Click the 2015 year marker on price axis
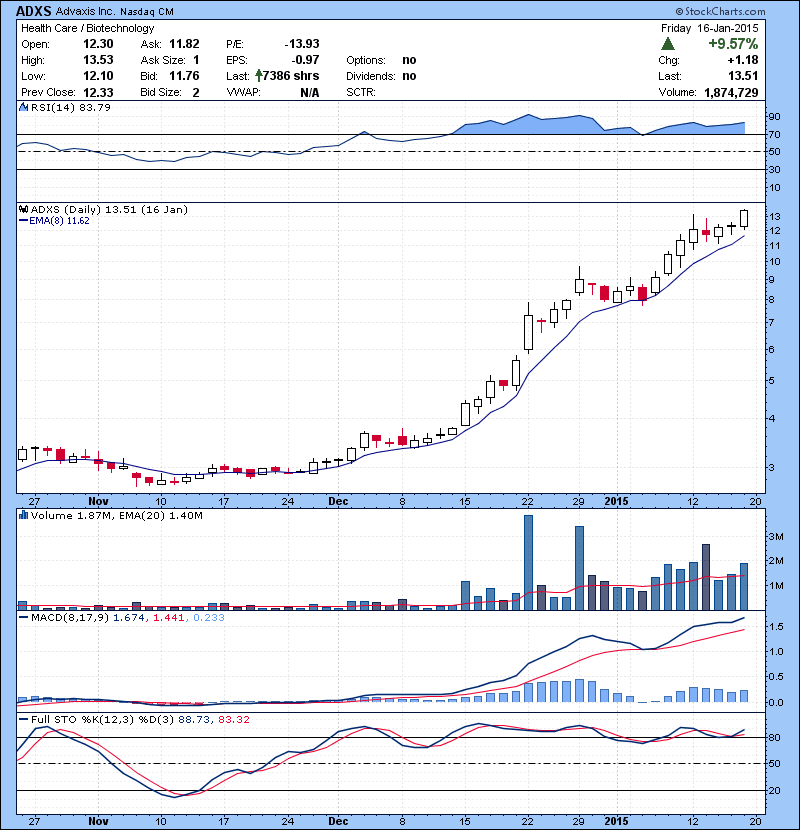 click(617, 501)
